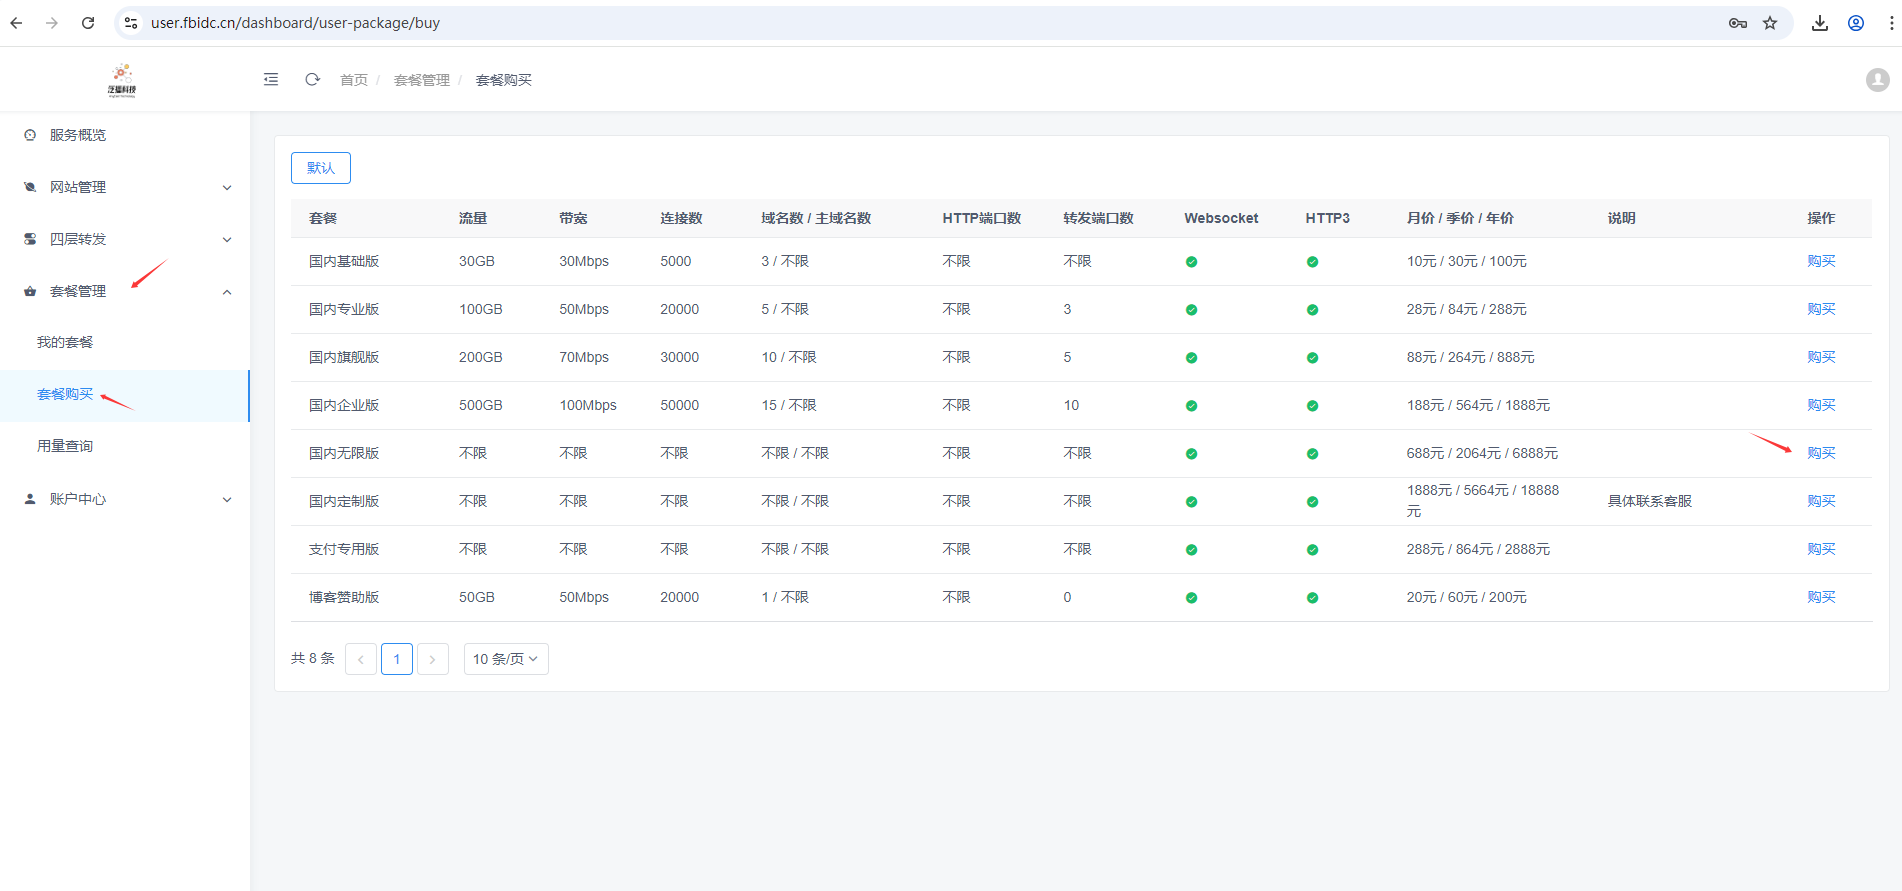This screenshot has width=1902, height=891.
Task: Click the 具体联系客服 note
Action: 1650,501
